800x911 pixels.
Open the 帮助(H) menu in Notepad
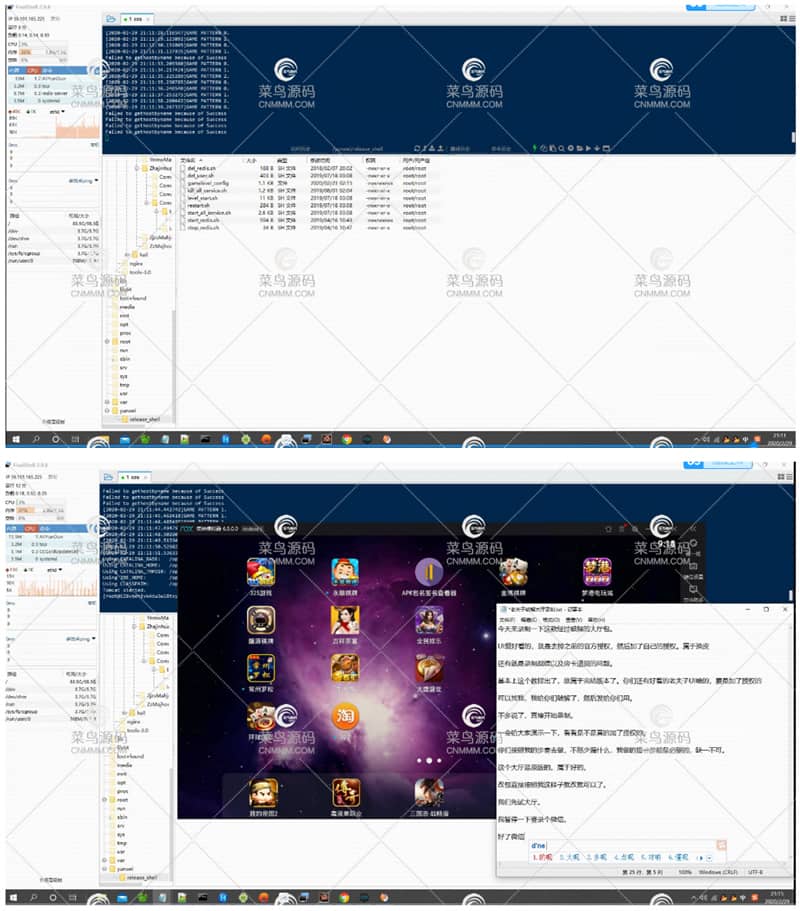click(x=596, y=620)
